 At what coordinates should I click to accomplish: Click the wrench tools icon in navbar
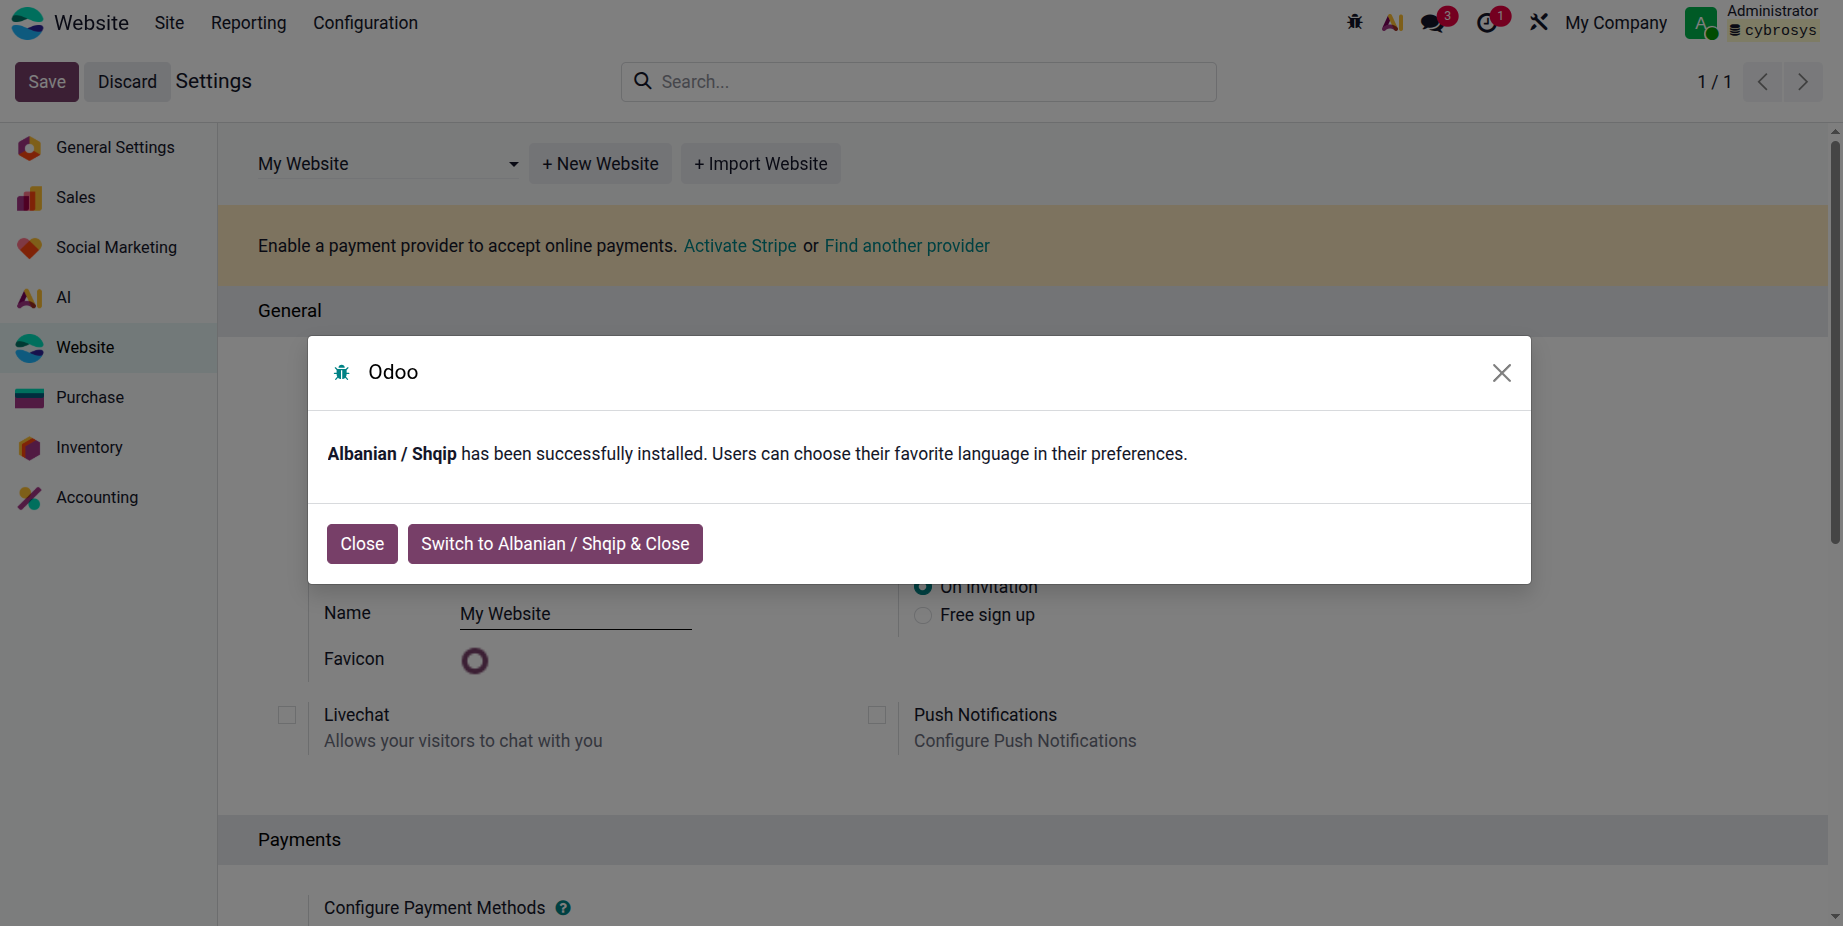click(1538, 22)
